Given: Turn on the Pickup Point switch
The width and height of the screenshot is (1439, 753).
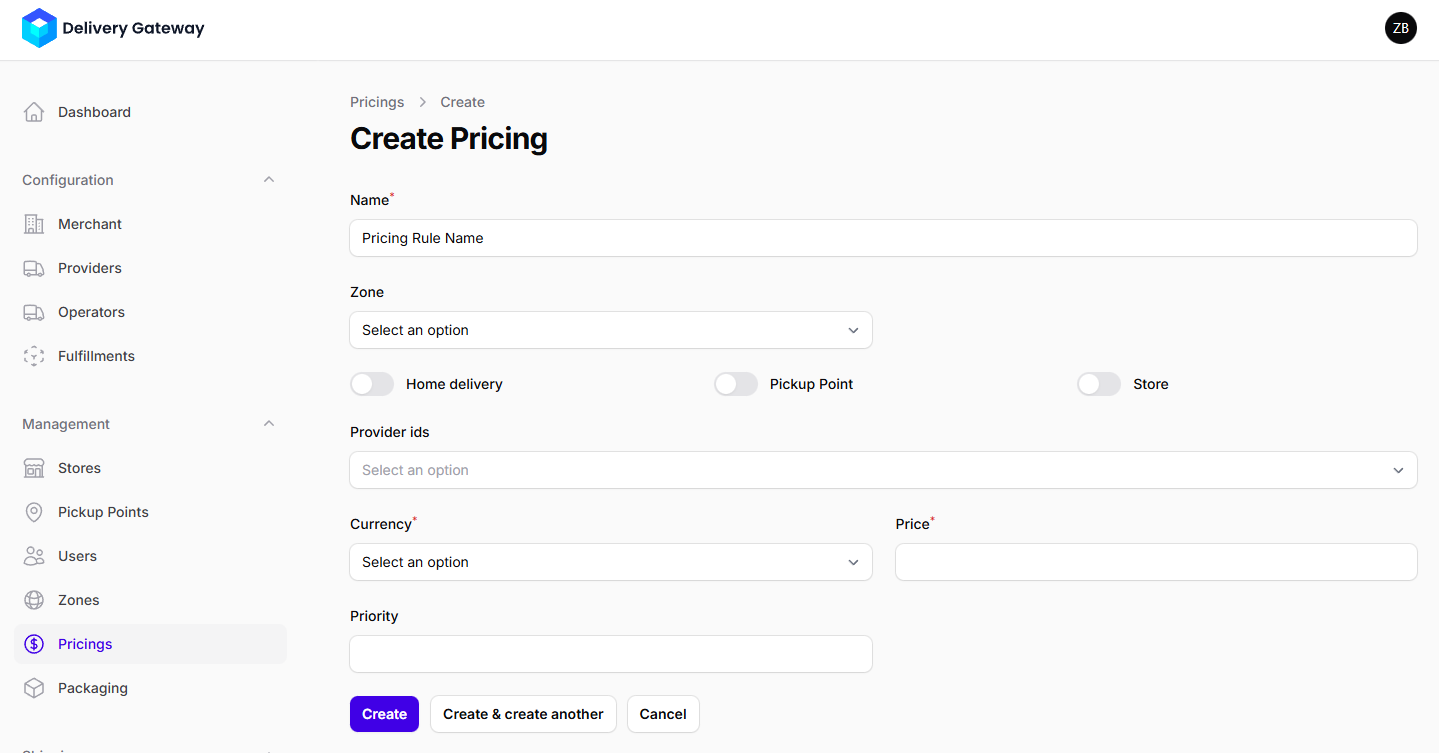Looking at the screenshot, I should pos(736,384).
